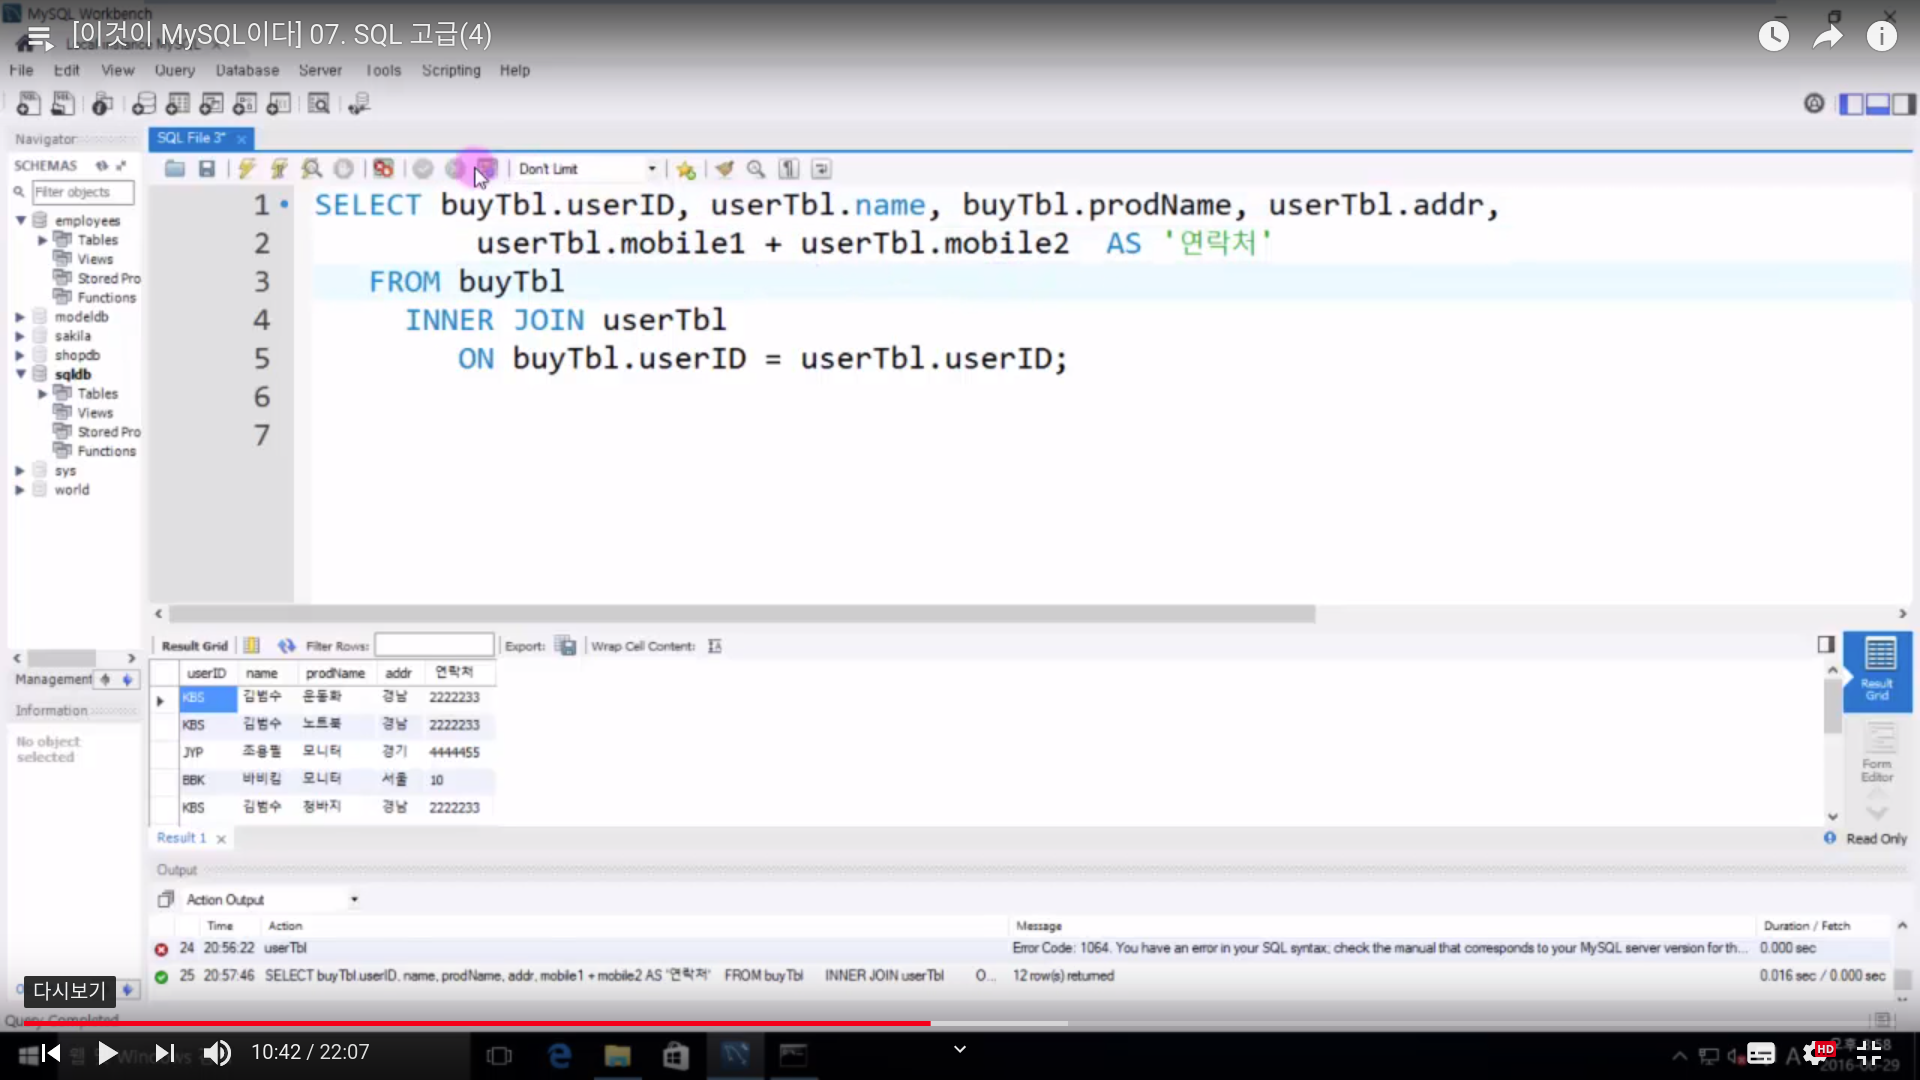Play the video

coord(106,1053)
